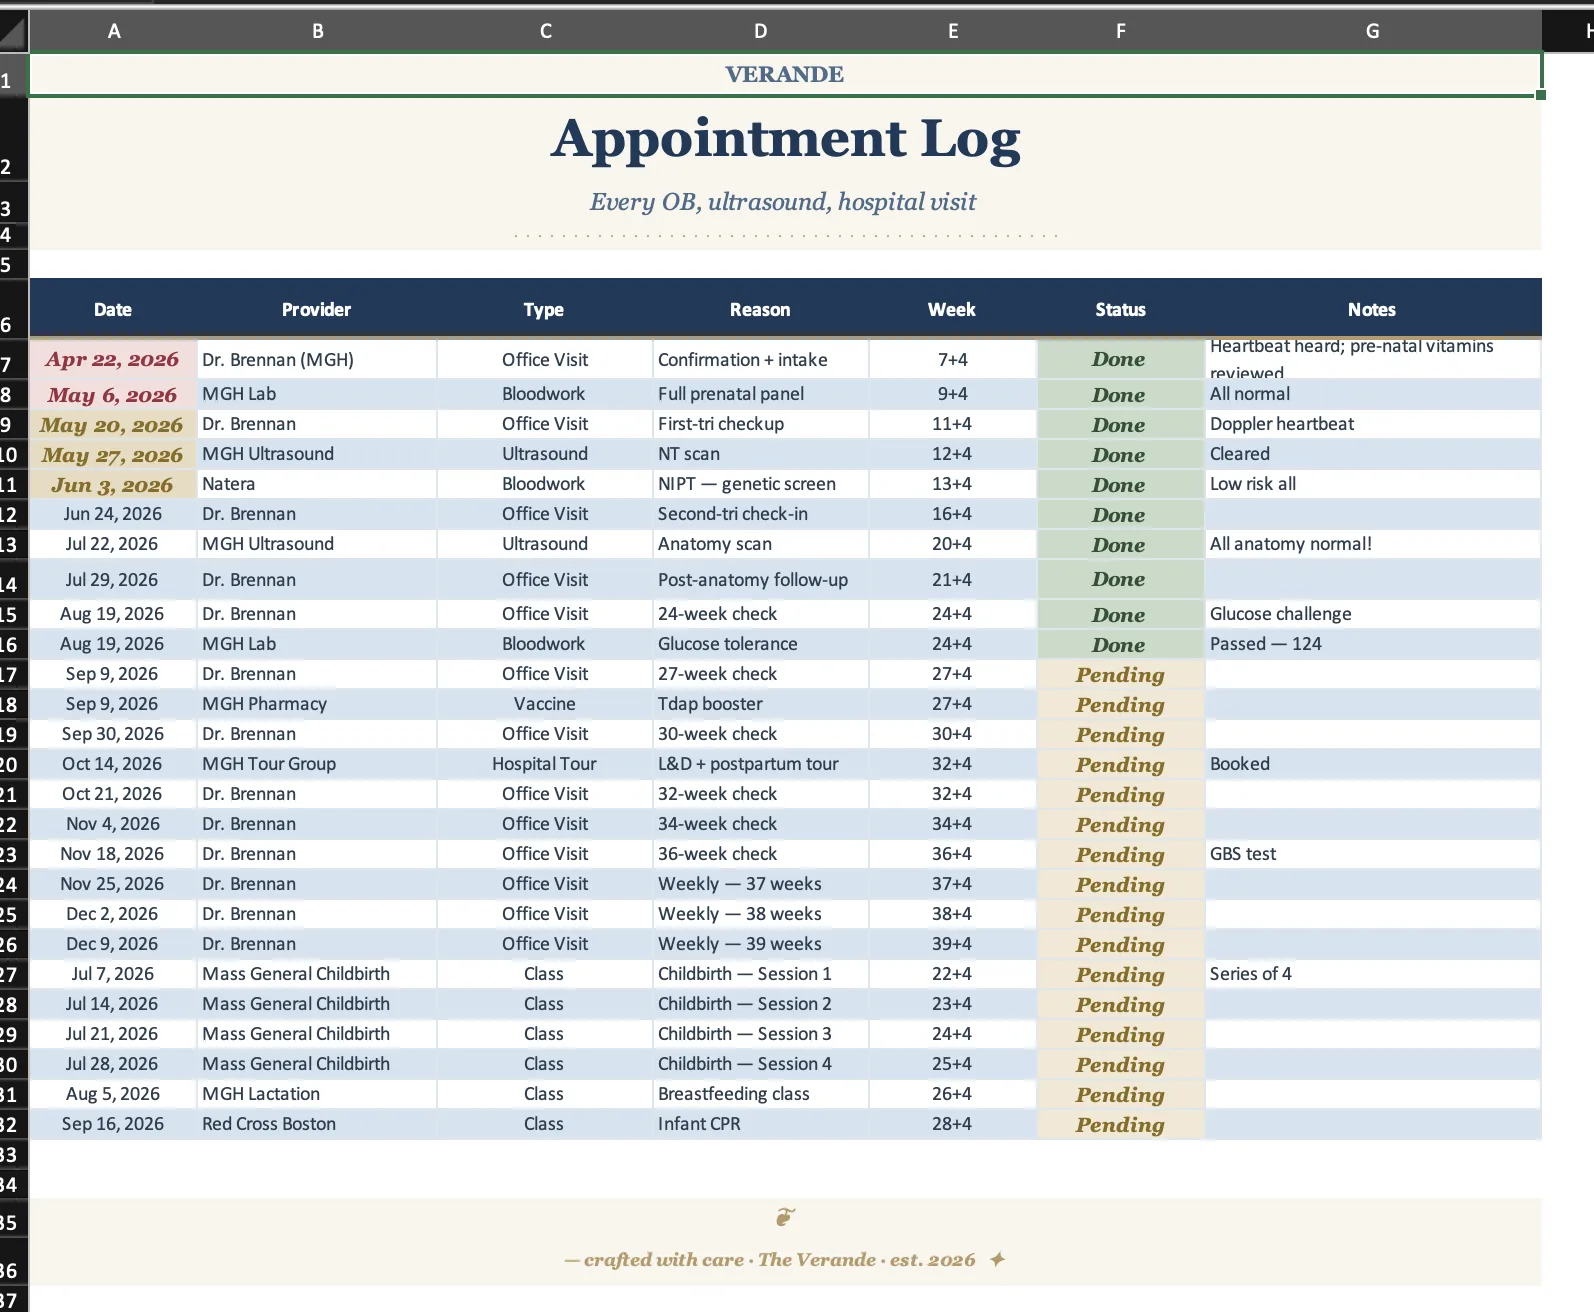Select the 'NIPT — genetic screen' cell

pos(761,484)
